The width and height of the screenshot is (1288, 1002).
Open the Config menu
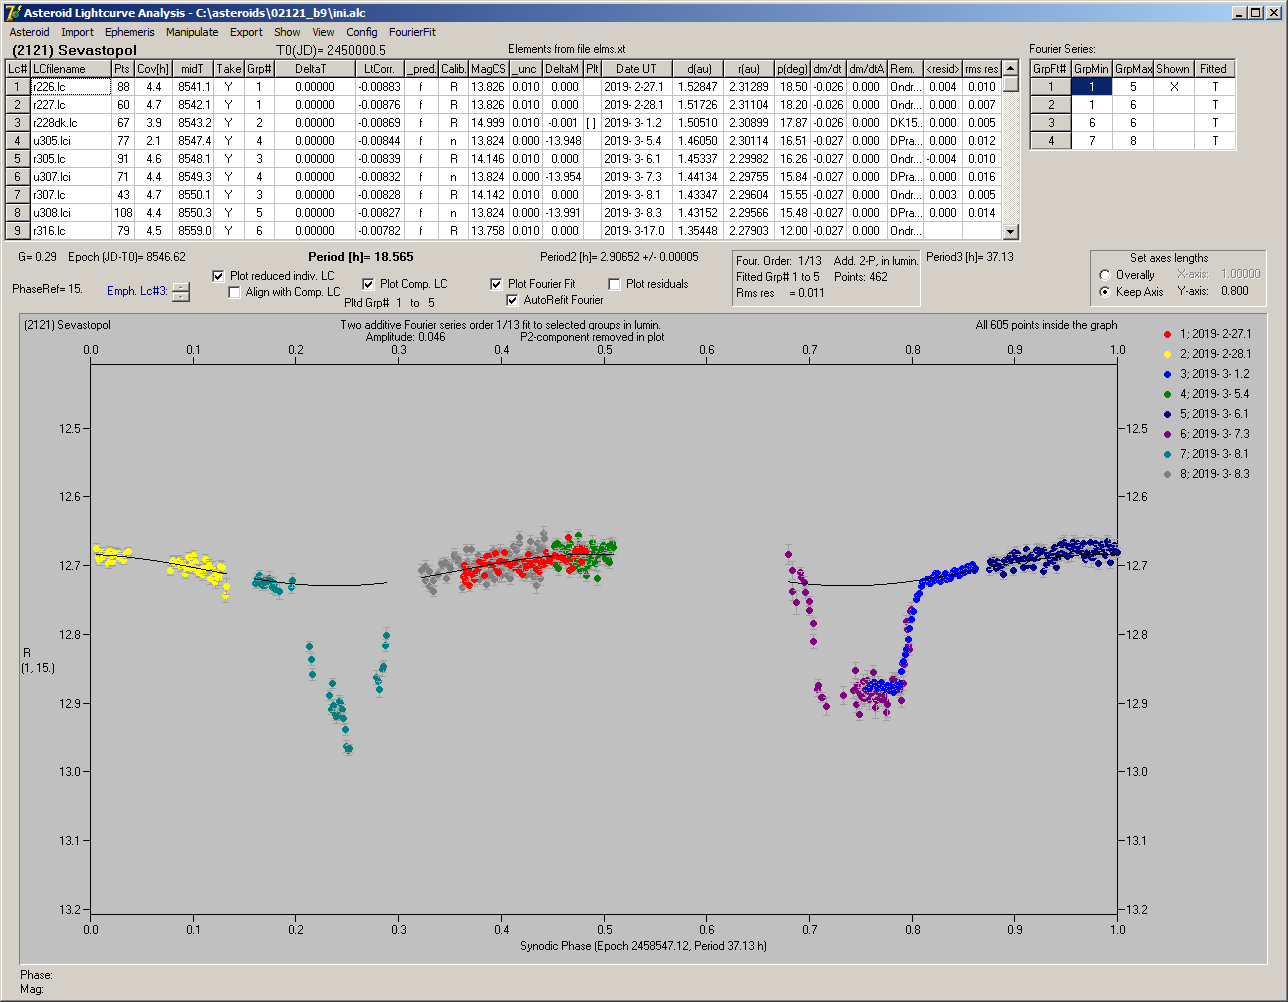(362, 32)
